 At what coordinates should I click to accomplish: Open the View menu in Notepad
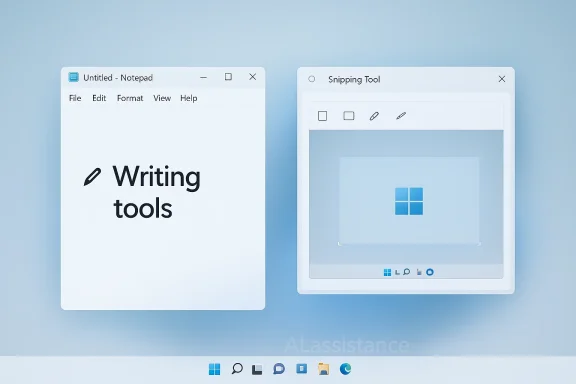click(162, 98)
